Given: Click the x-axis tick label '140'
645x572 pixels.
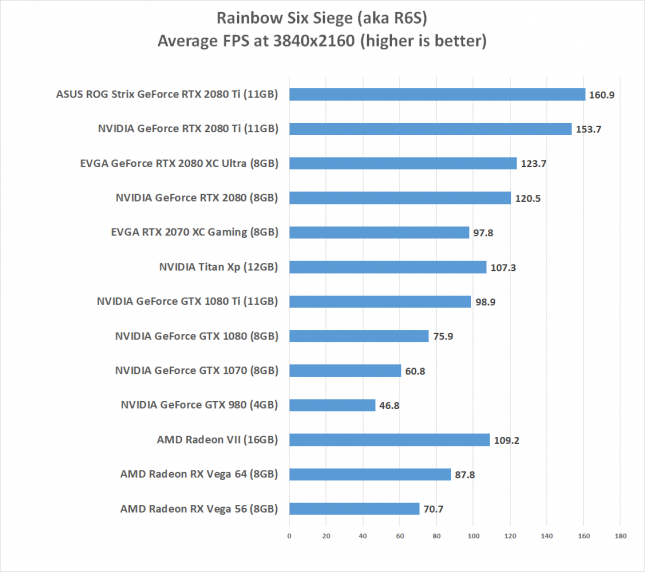Looking at the screenshot, I should point(547,536).
